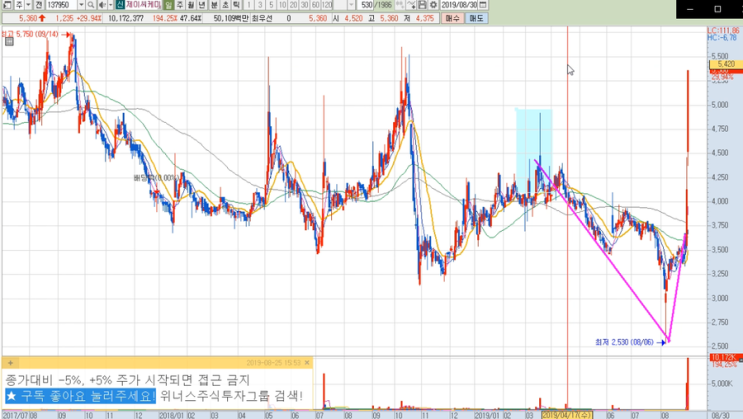Choose the 3 interval button
Image resolution: width=743 pixels, height=419 pixels.
point(260,5)
